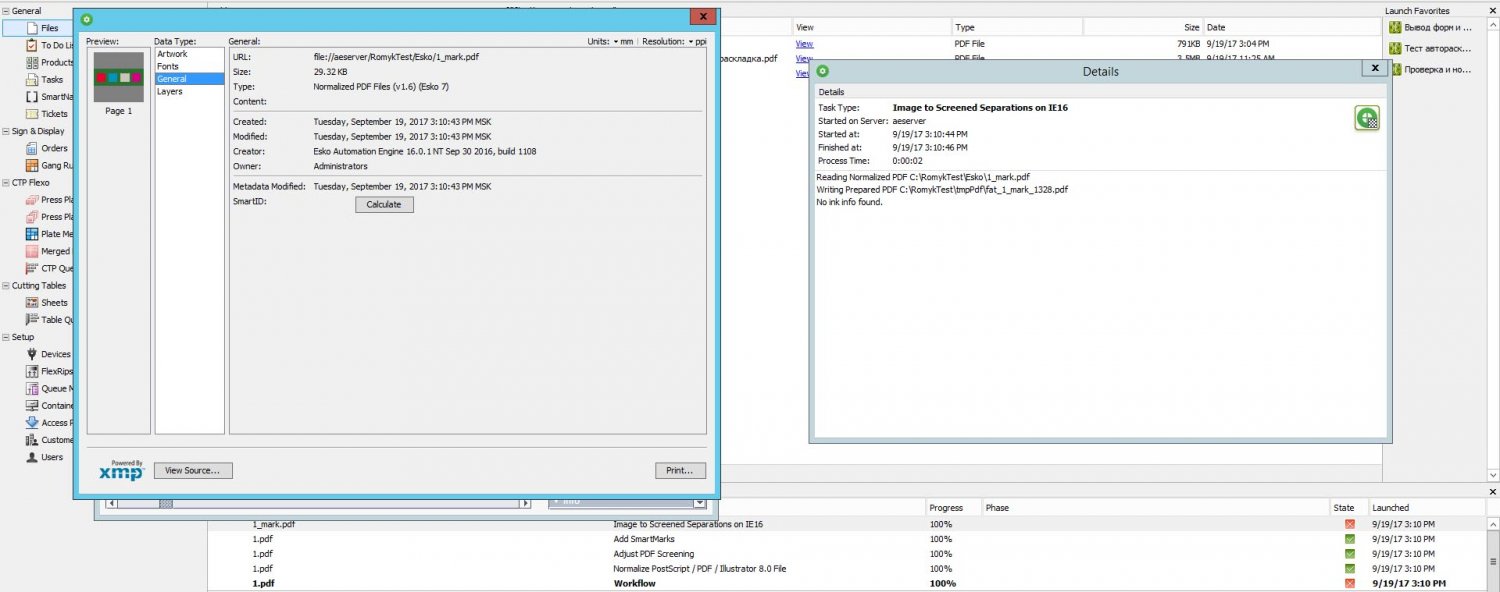1500x592 pixels.
Task: Open the Gang Run icon in sidebar
Action: (32, 165)
